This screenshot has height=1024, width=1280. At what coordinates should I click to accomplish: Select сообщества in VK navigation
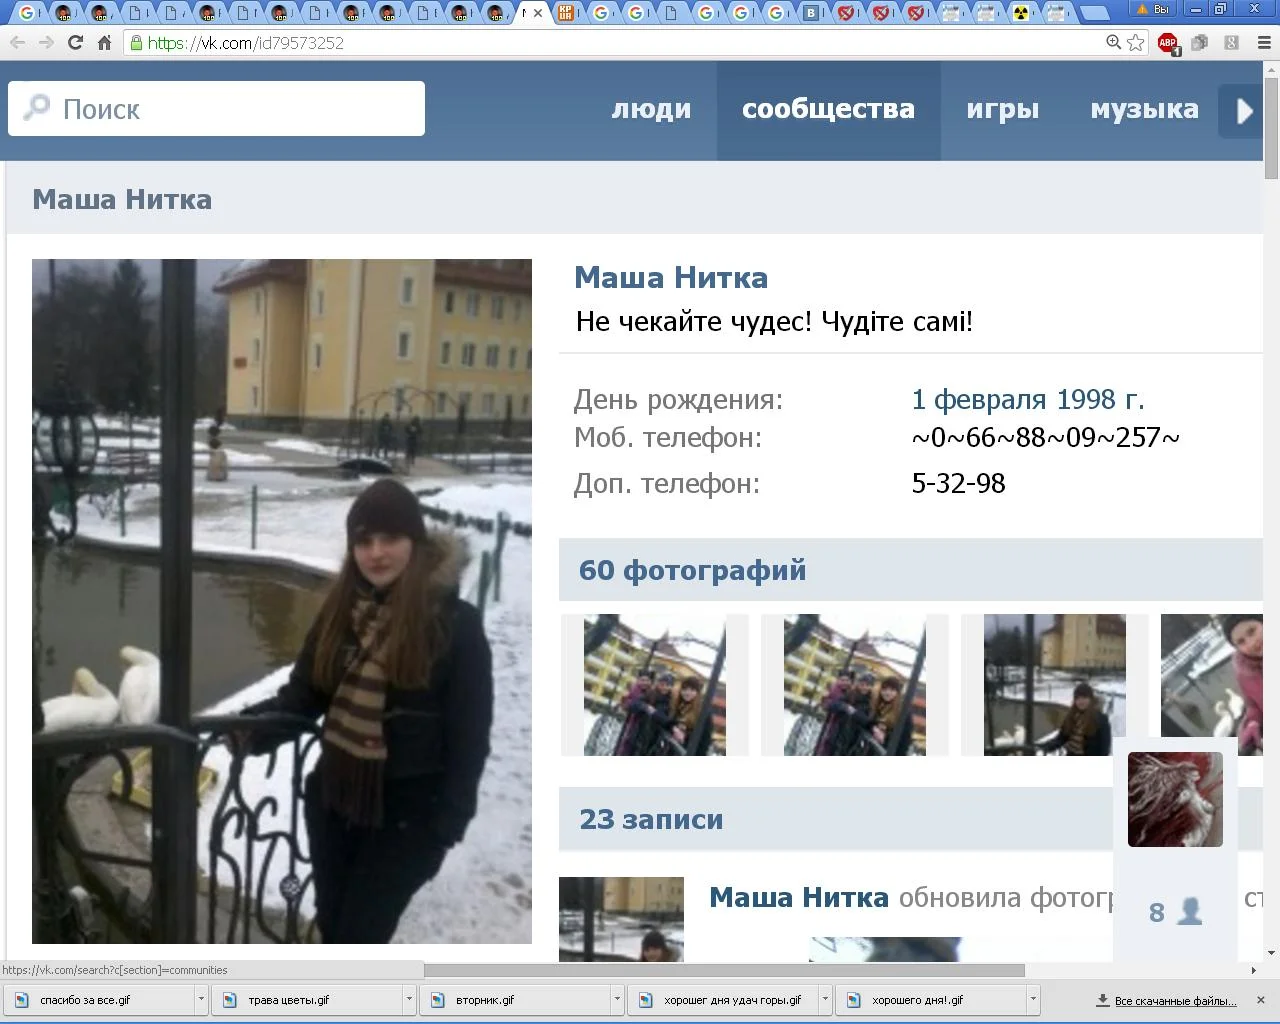click(827, 110)
